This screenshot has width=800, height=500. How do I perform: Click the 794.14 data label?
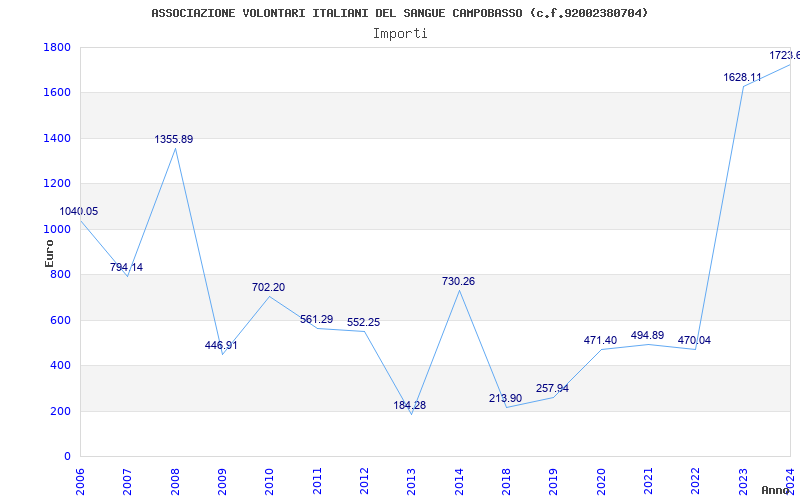pyautogui.click(x=127, y=267)
